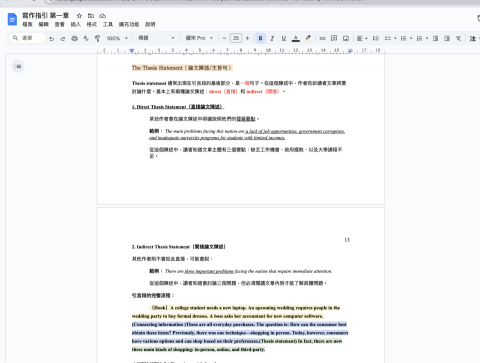Image resolution: width=480 pixels, height=363 pixels.
Task: Insert a link
Action: coord(322,38)
